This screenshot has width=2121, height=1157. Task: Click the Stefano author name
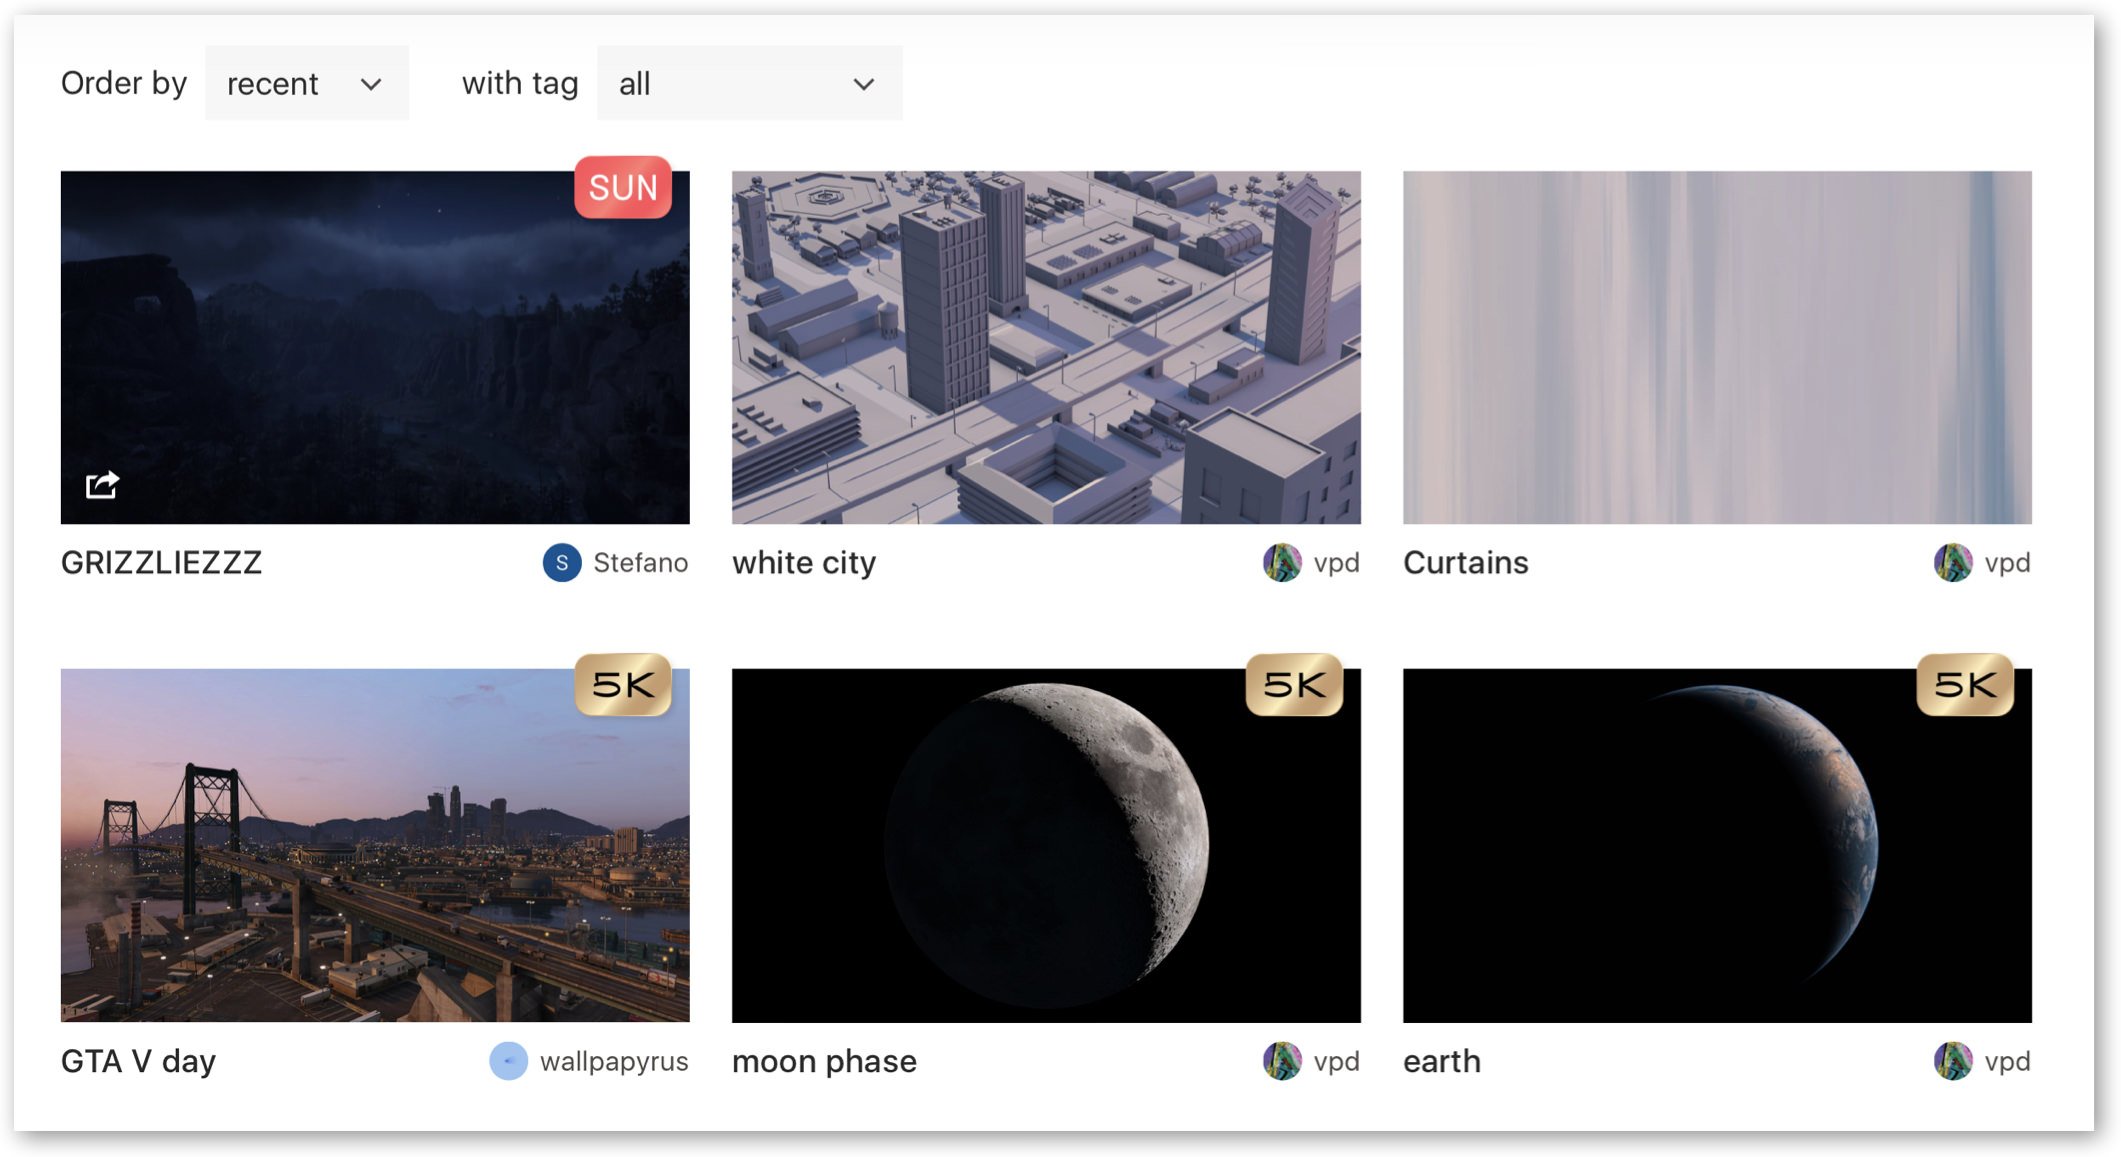tap(640, 563)
